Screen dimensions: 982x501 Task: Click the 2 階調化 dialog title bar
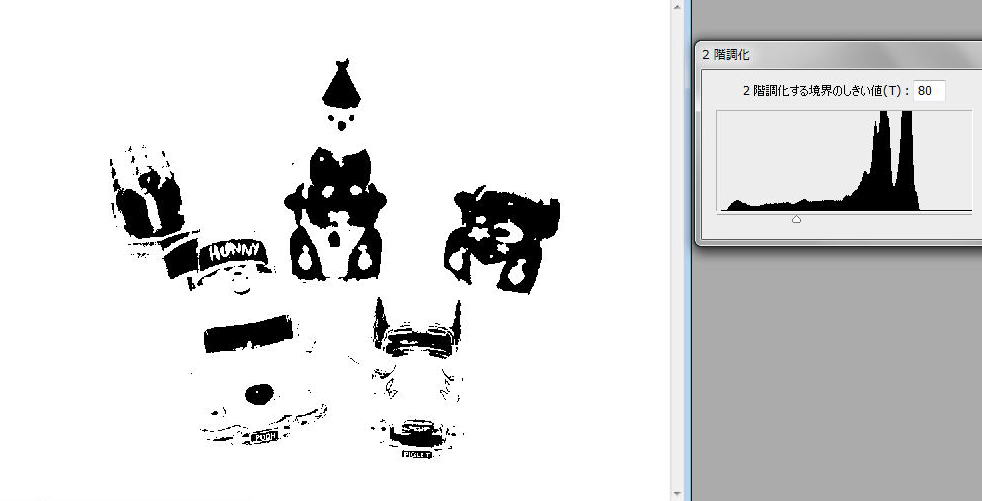(x=839, y=54)
